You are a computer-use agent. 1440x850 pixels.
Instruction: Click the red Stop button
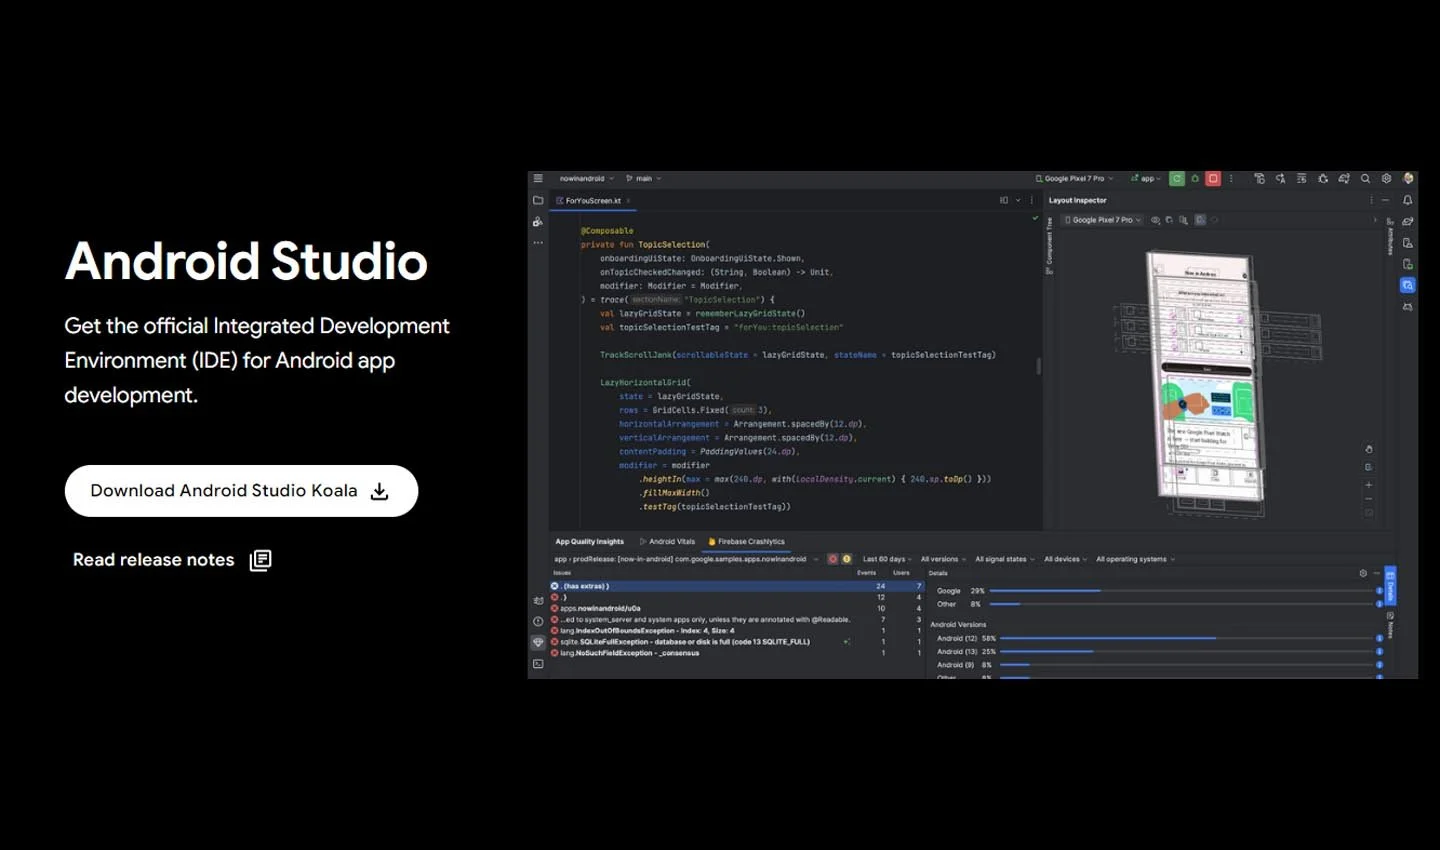click(1213, 179)
